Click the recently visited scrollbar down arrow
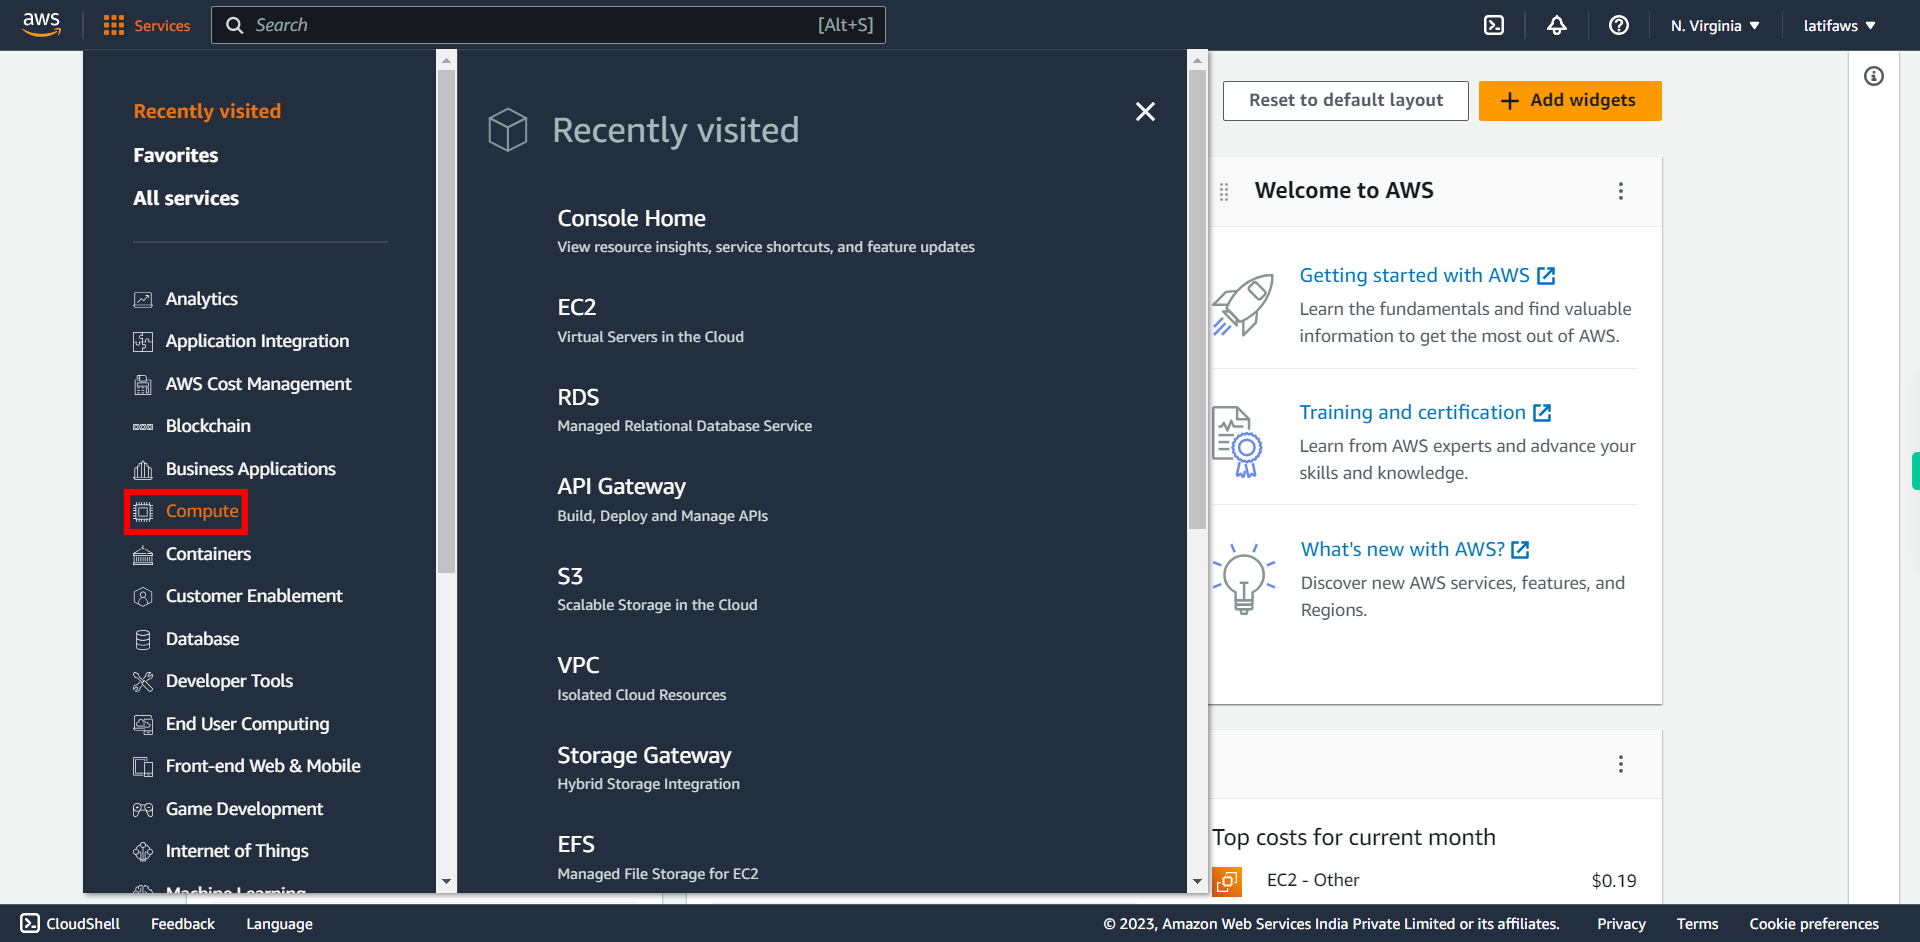This screenshot has width=1920, height=942. click(x=1197, y=882)
